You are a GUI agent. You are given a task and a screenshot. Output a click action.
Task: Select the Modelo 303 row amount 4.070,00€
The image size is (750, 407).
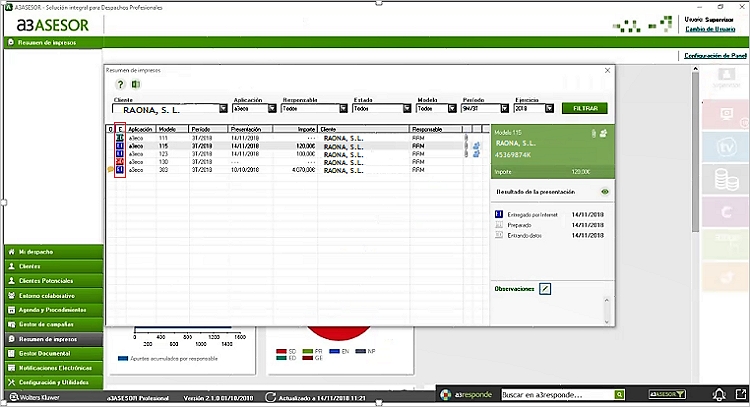tap(303, 170)
